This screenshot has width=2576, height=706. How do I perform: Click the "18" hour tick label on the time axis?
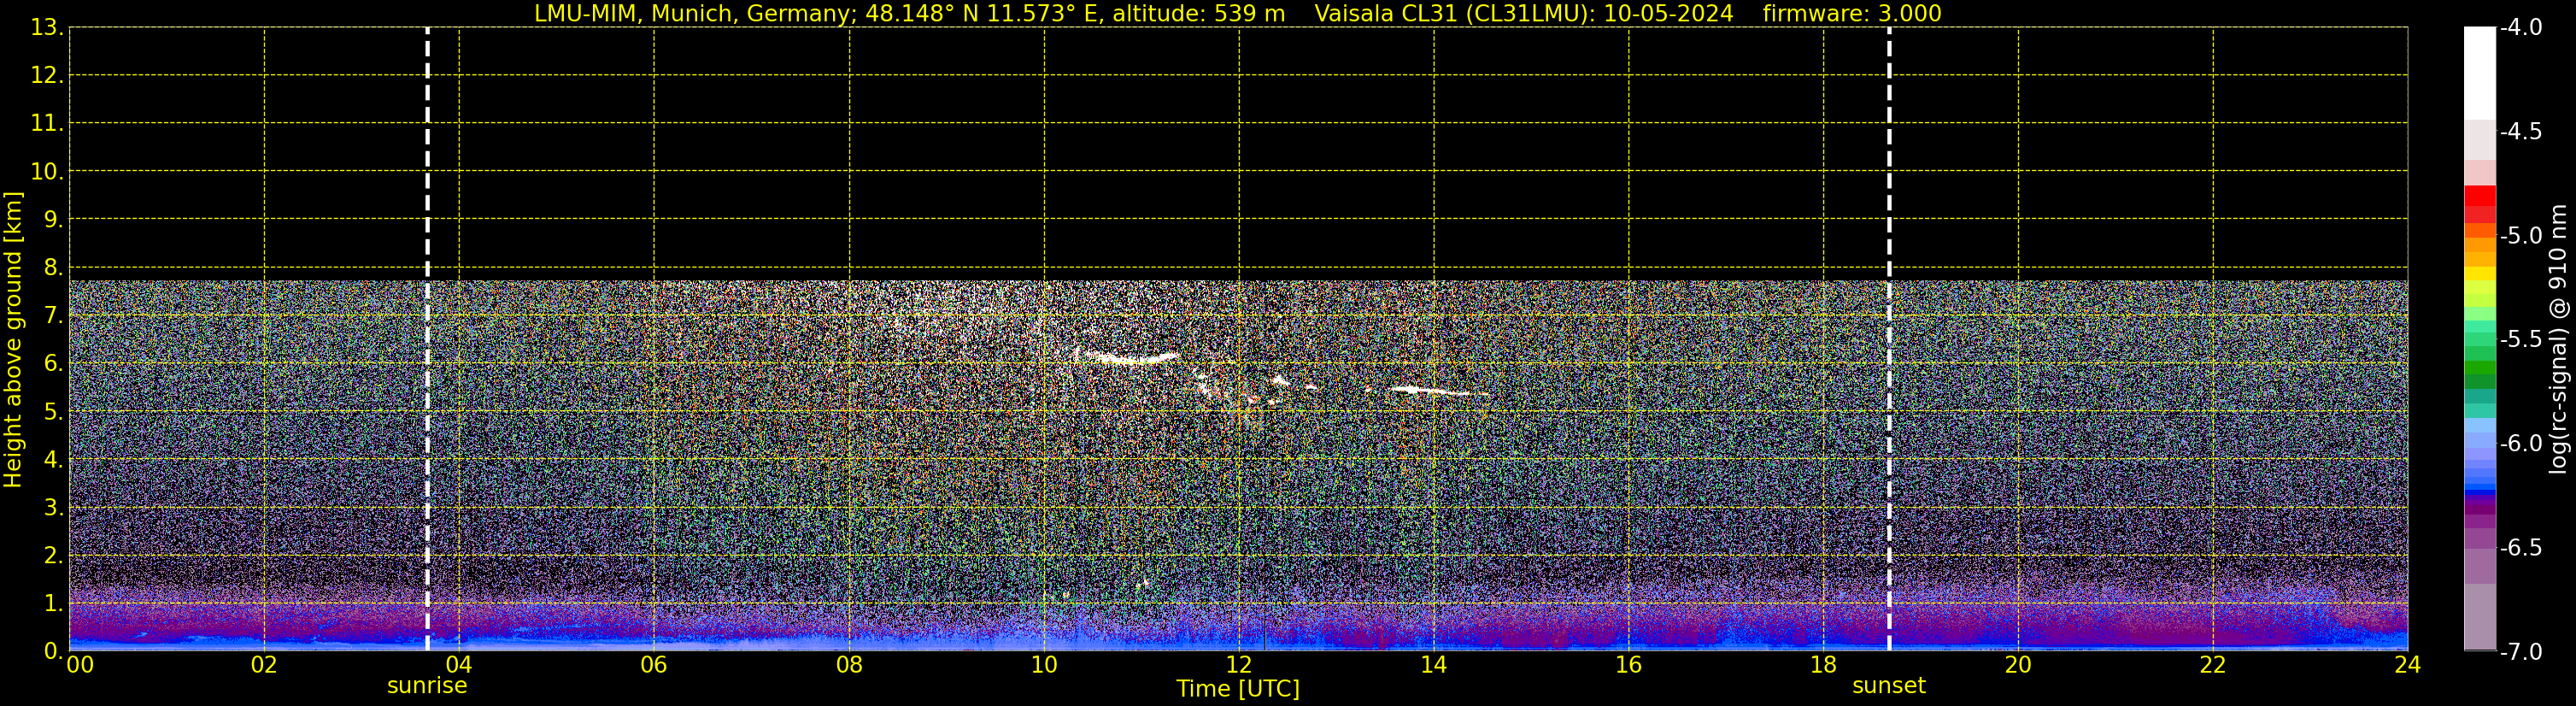(1824, 665)
